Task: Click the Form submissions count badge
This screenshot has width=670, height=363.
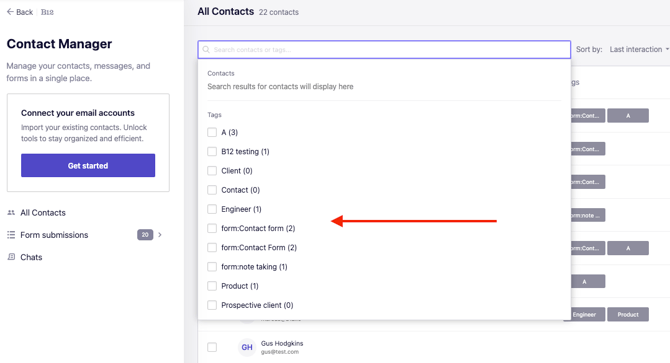Action: coord(145,234)
